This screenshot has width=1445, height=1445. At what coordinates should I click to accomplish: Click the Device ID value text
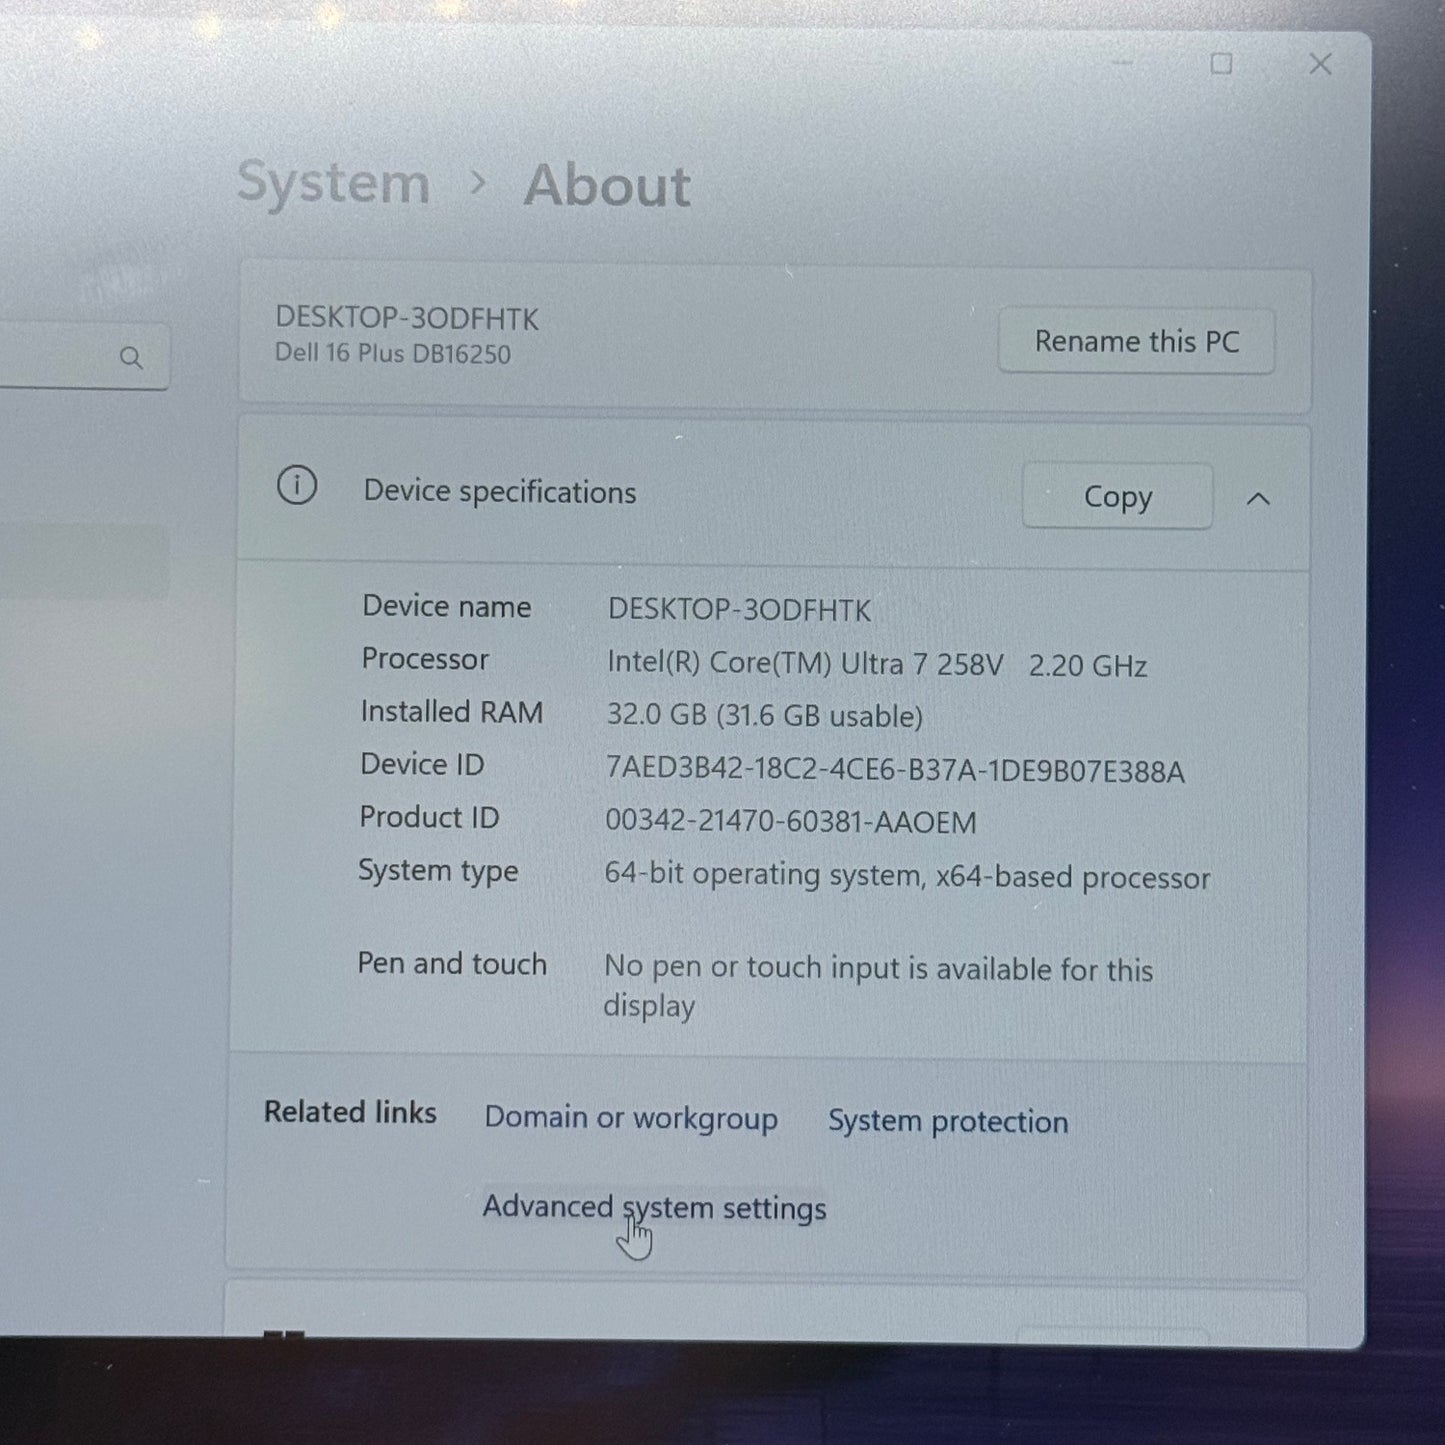point(895,771)
